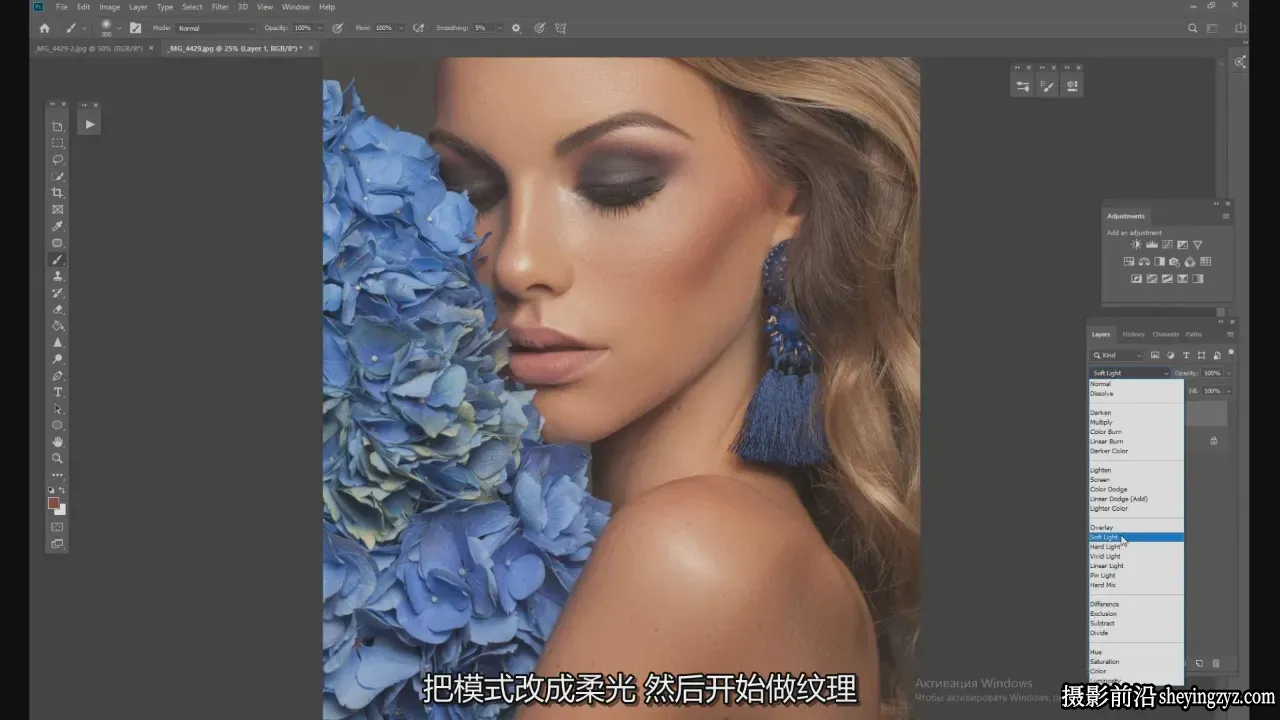Choose Screen blend mode from list

pyautogui.click(x=1136, y=480)
